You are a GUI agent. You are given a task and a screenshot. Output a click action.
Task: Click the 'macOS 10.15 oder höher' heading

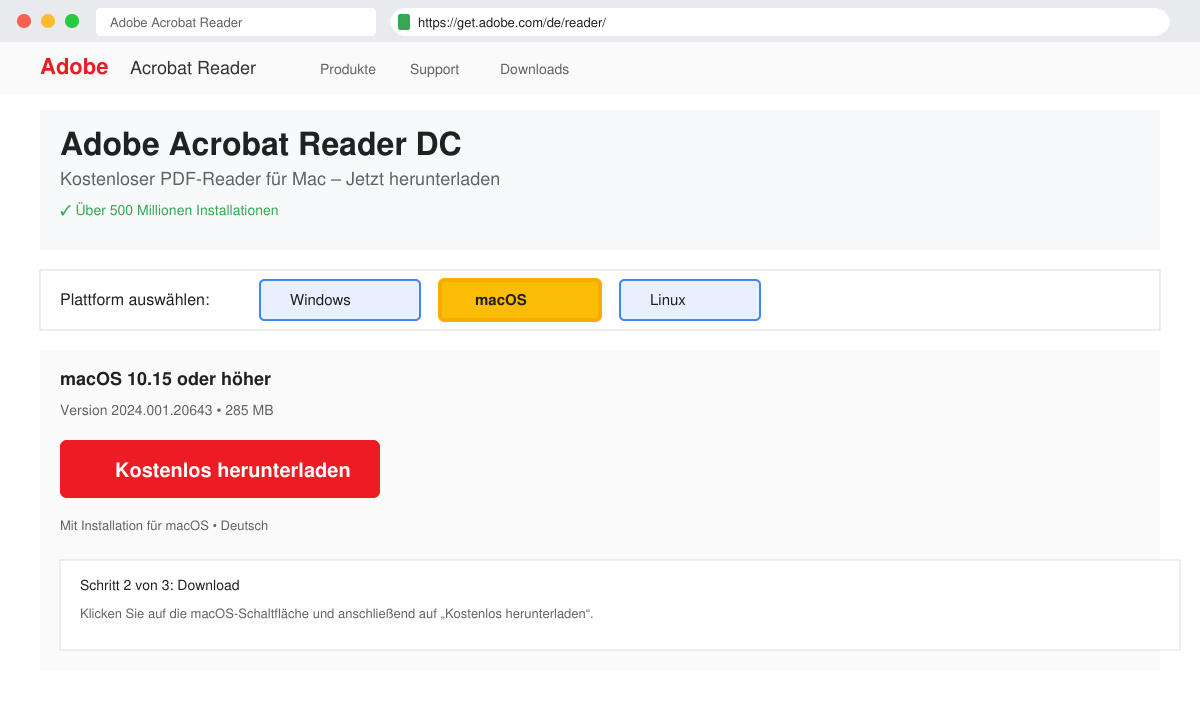165,379
